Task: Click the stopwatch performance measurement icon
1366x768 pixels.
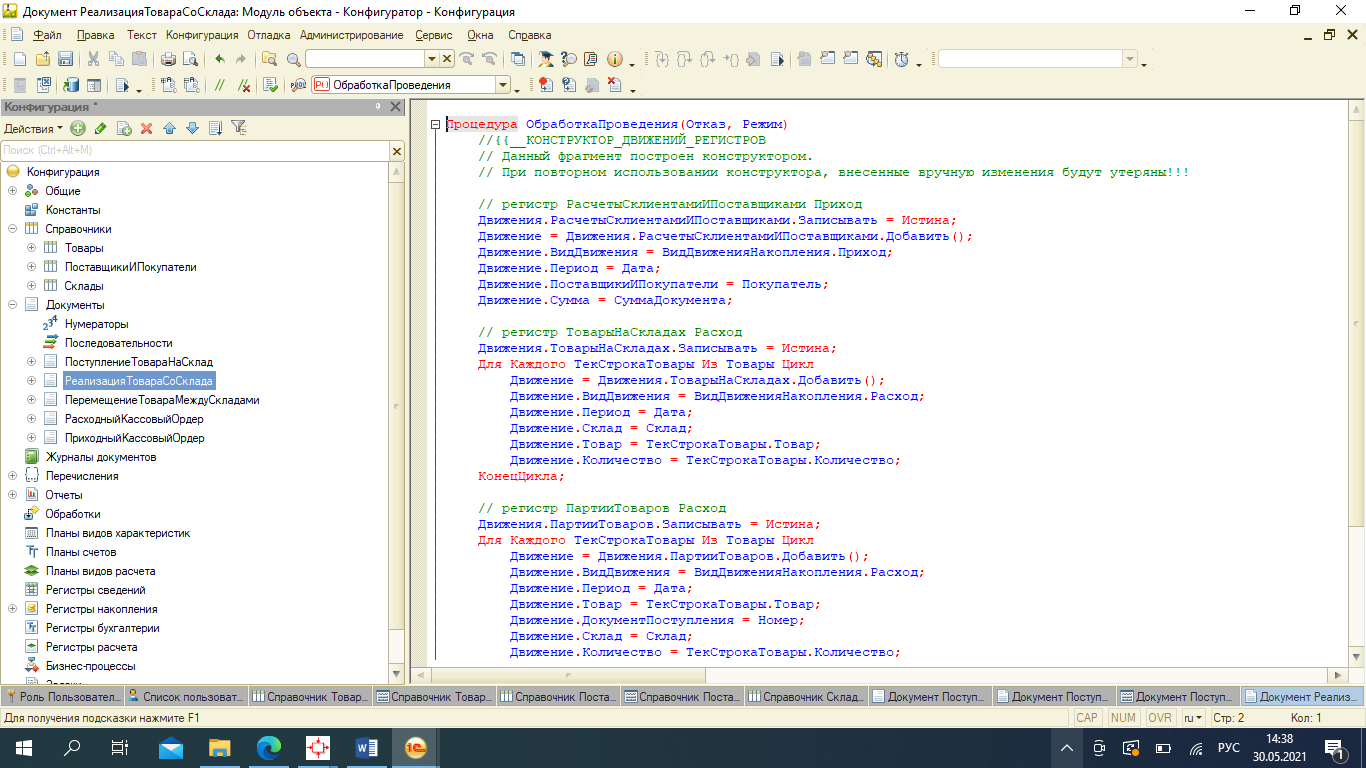Action: 902,59
